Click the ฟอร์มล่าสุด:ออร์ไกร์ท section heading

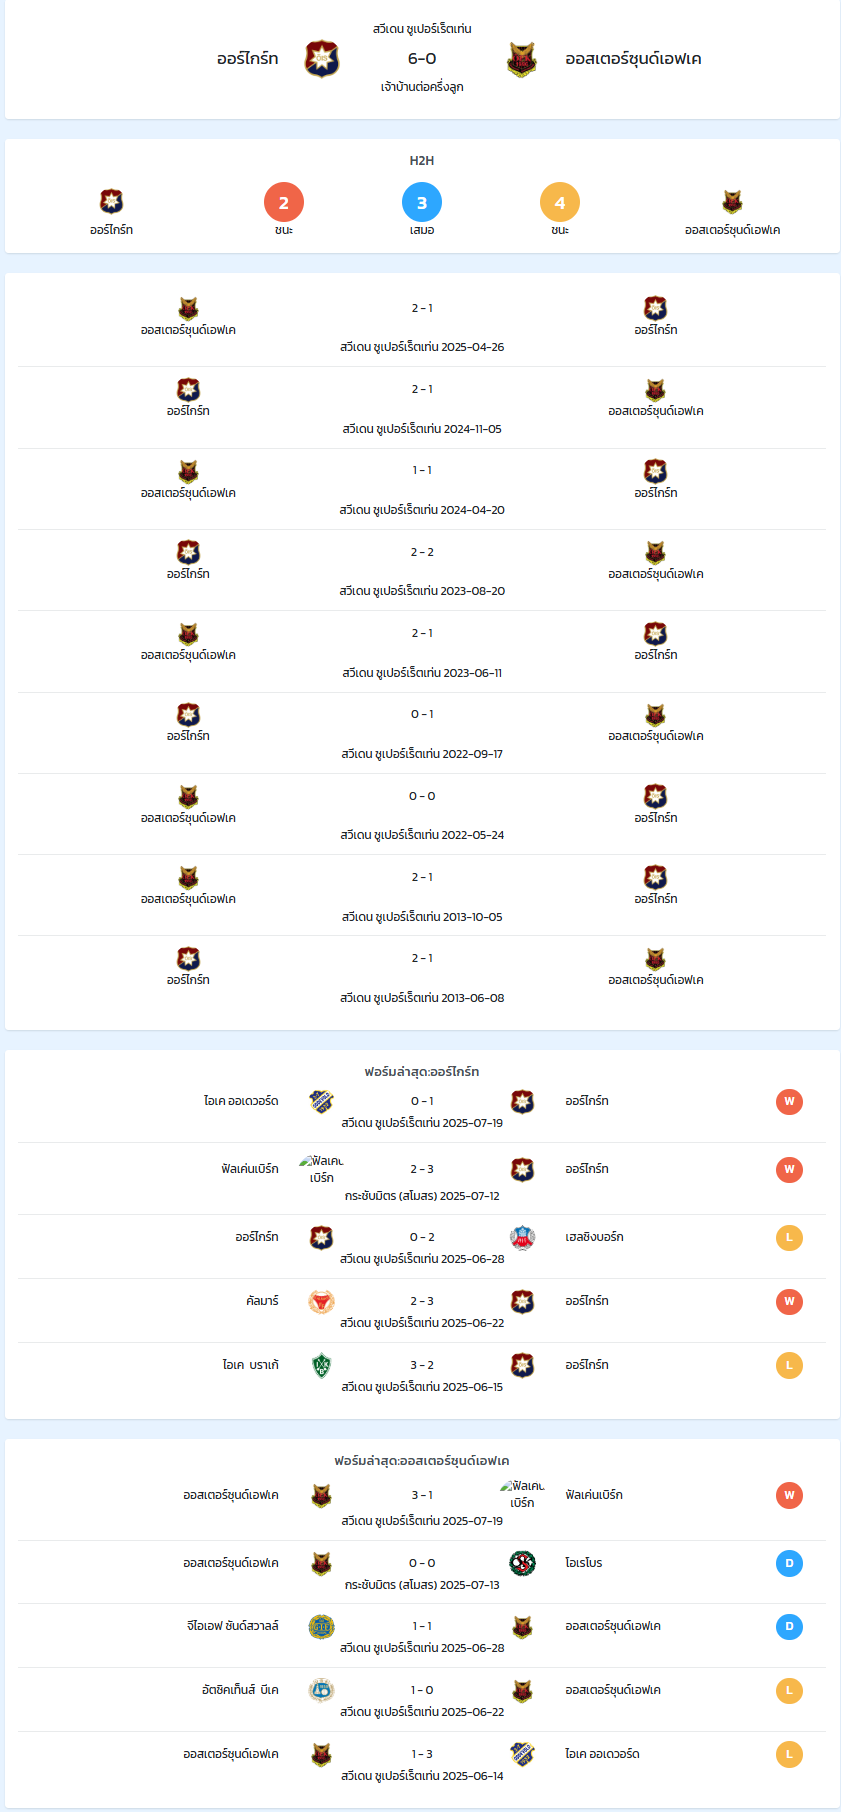pos(422,1071)
